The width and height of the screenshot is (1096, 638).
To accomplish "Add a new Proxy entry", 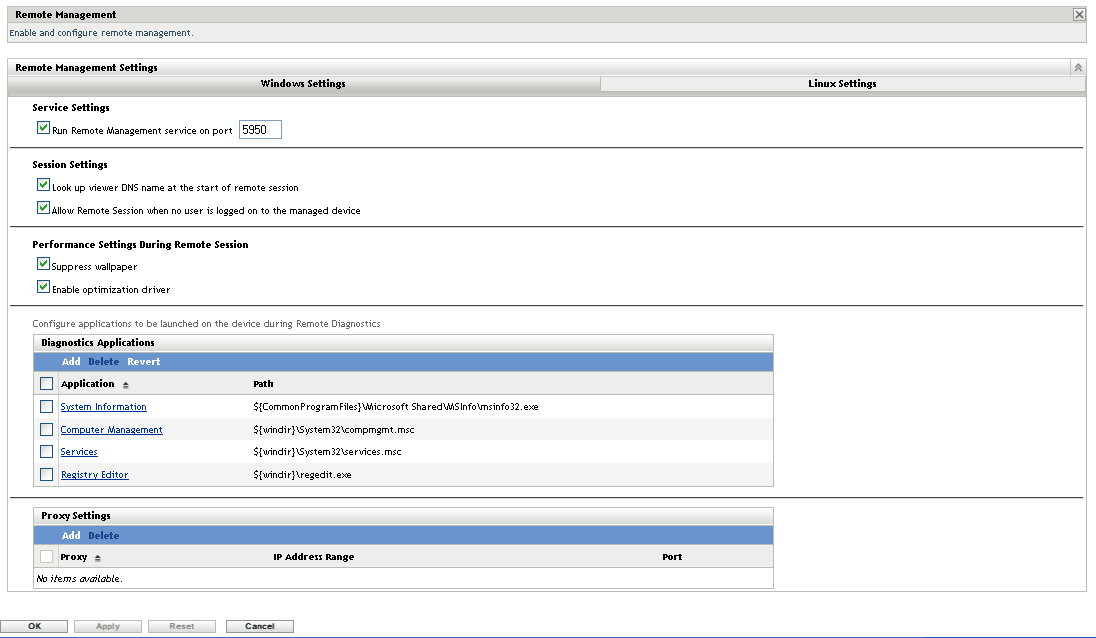I will (70, 535).
